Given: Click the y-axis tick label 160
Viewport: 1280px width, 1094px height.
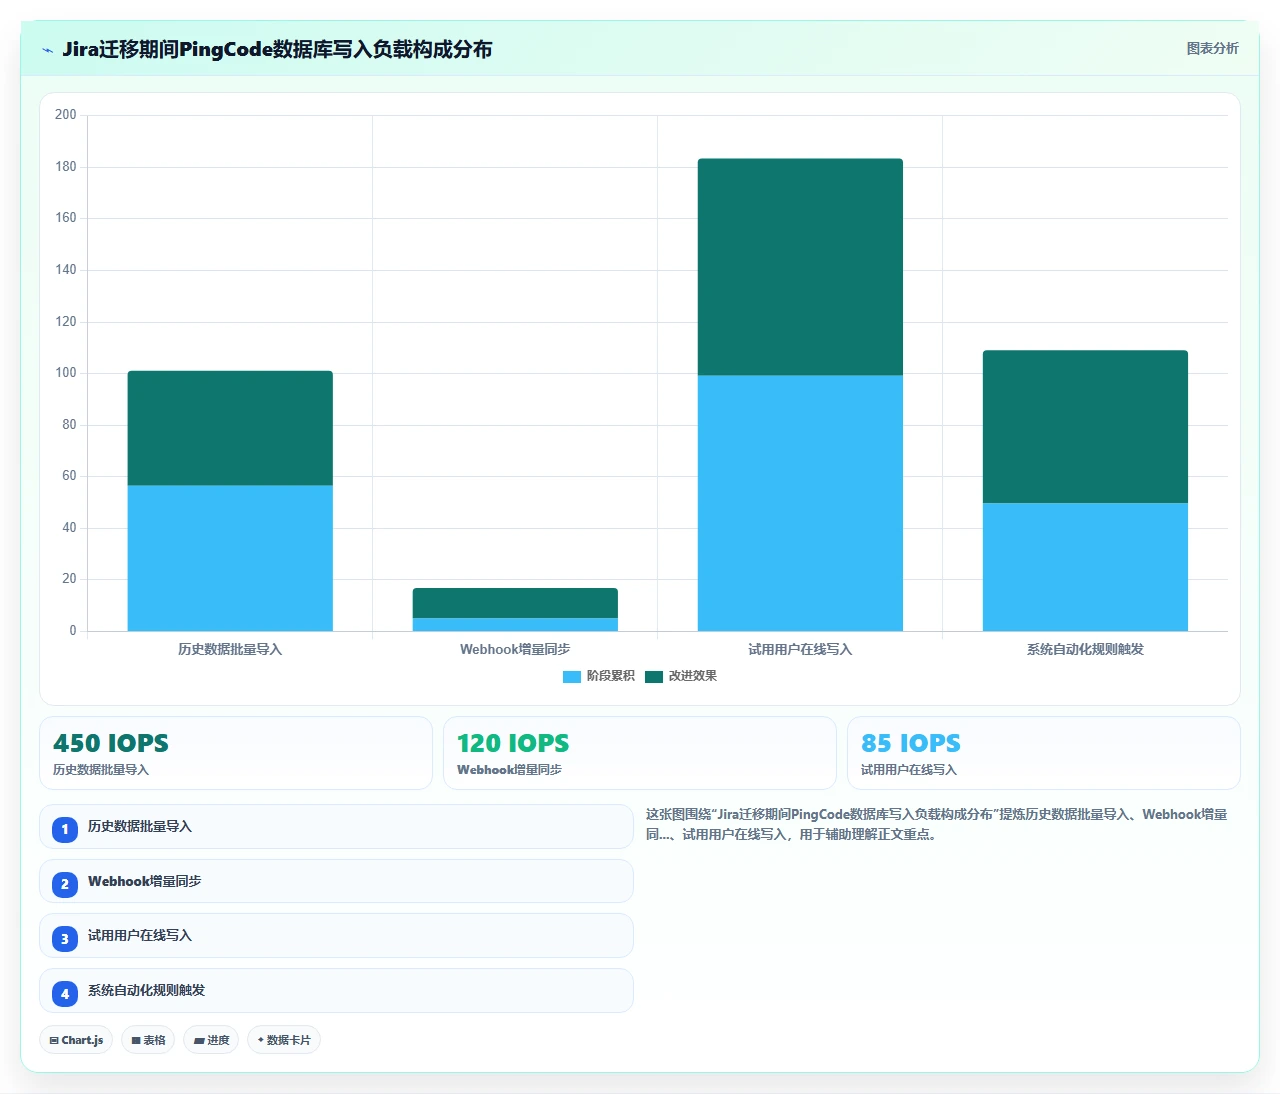Looking at the screenshot, I should tap(66, 218).
